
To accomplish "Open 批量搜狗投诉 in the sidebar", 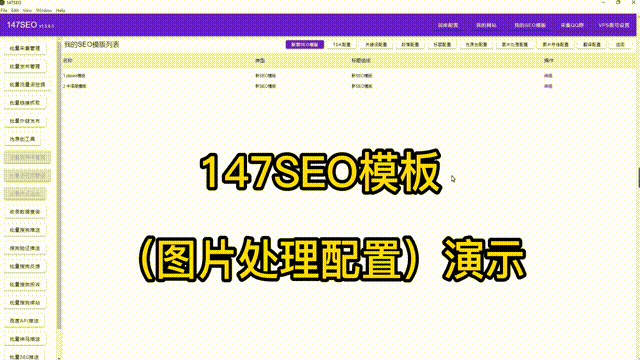I will (25, 284).
